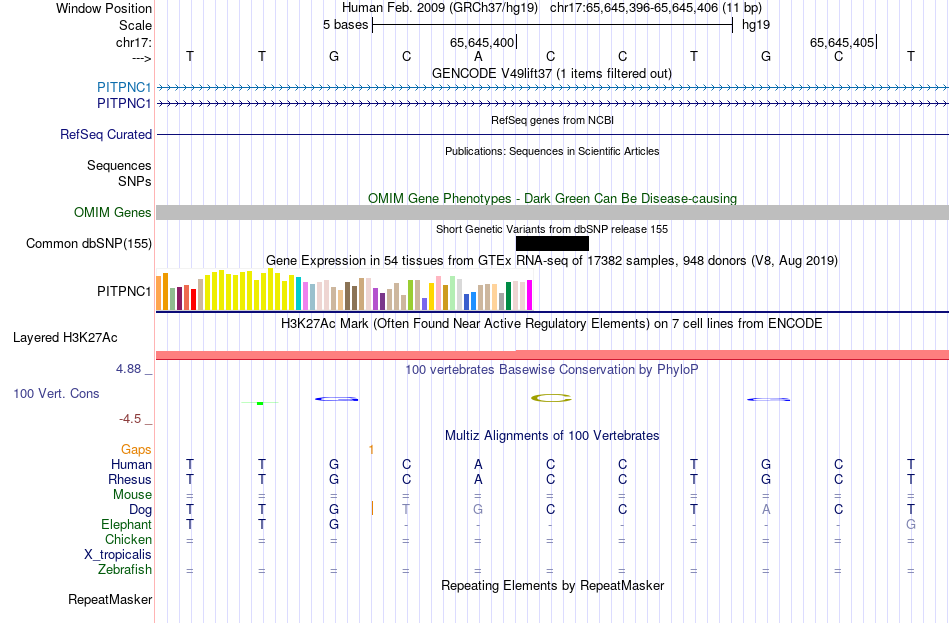Click base 'A' in top ruler sequence
Viewport: 950px width, 623px height.
click(x=478, y=57)
